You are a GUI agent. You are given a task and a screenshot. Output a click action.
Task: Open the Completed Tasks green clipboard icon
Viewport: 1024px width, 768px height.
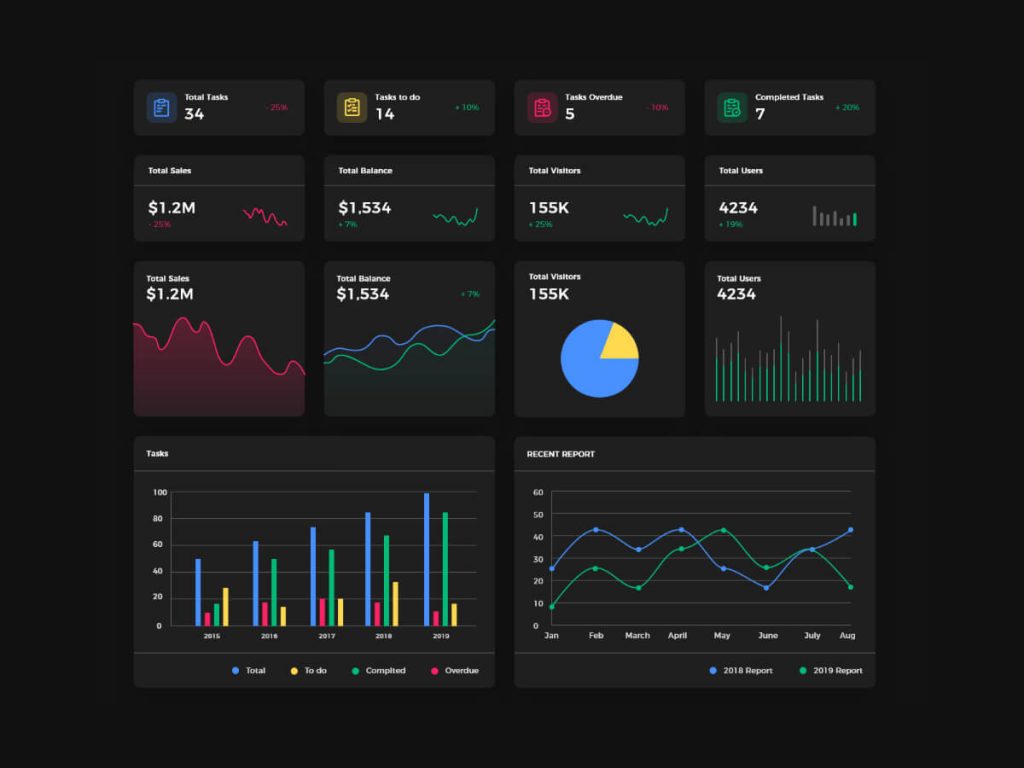click(731, 106)
